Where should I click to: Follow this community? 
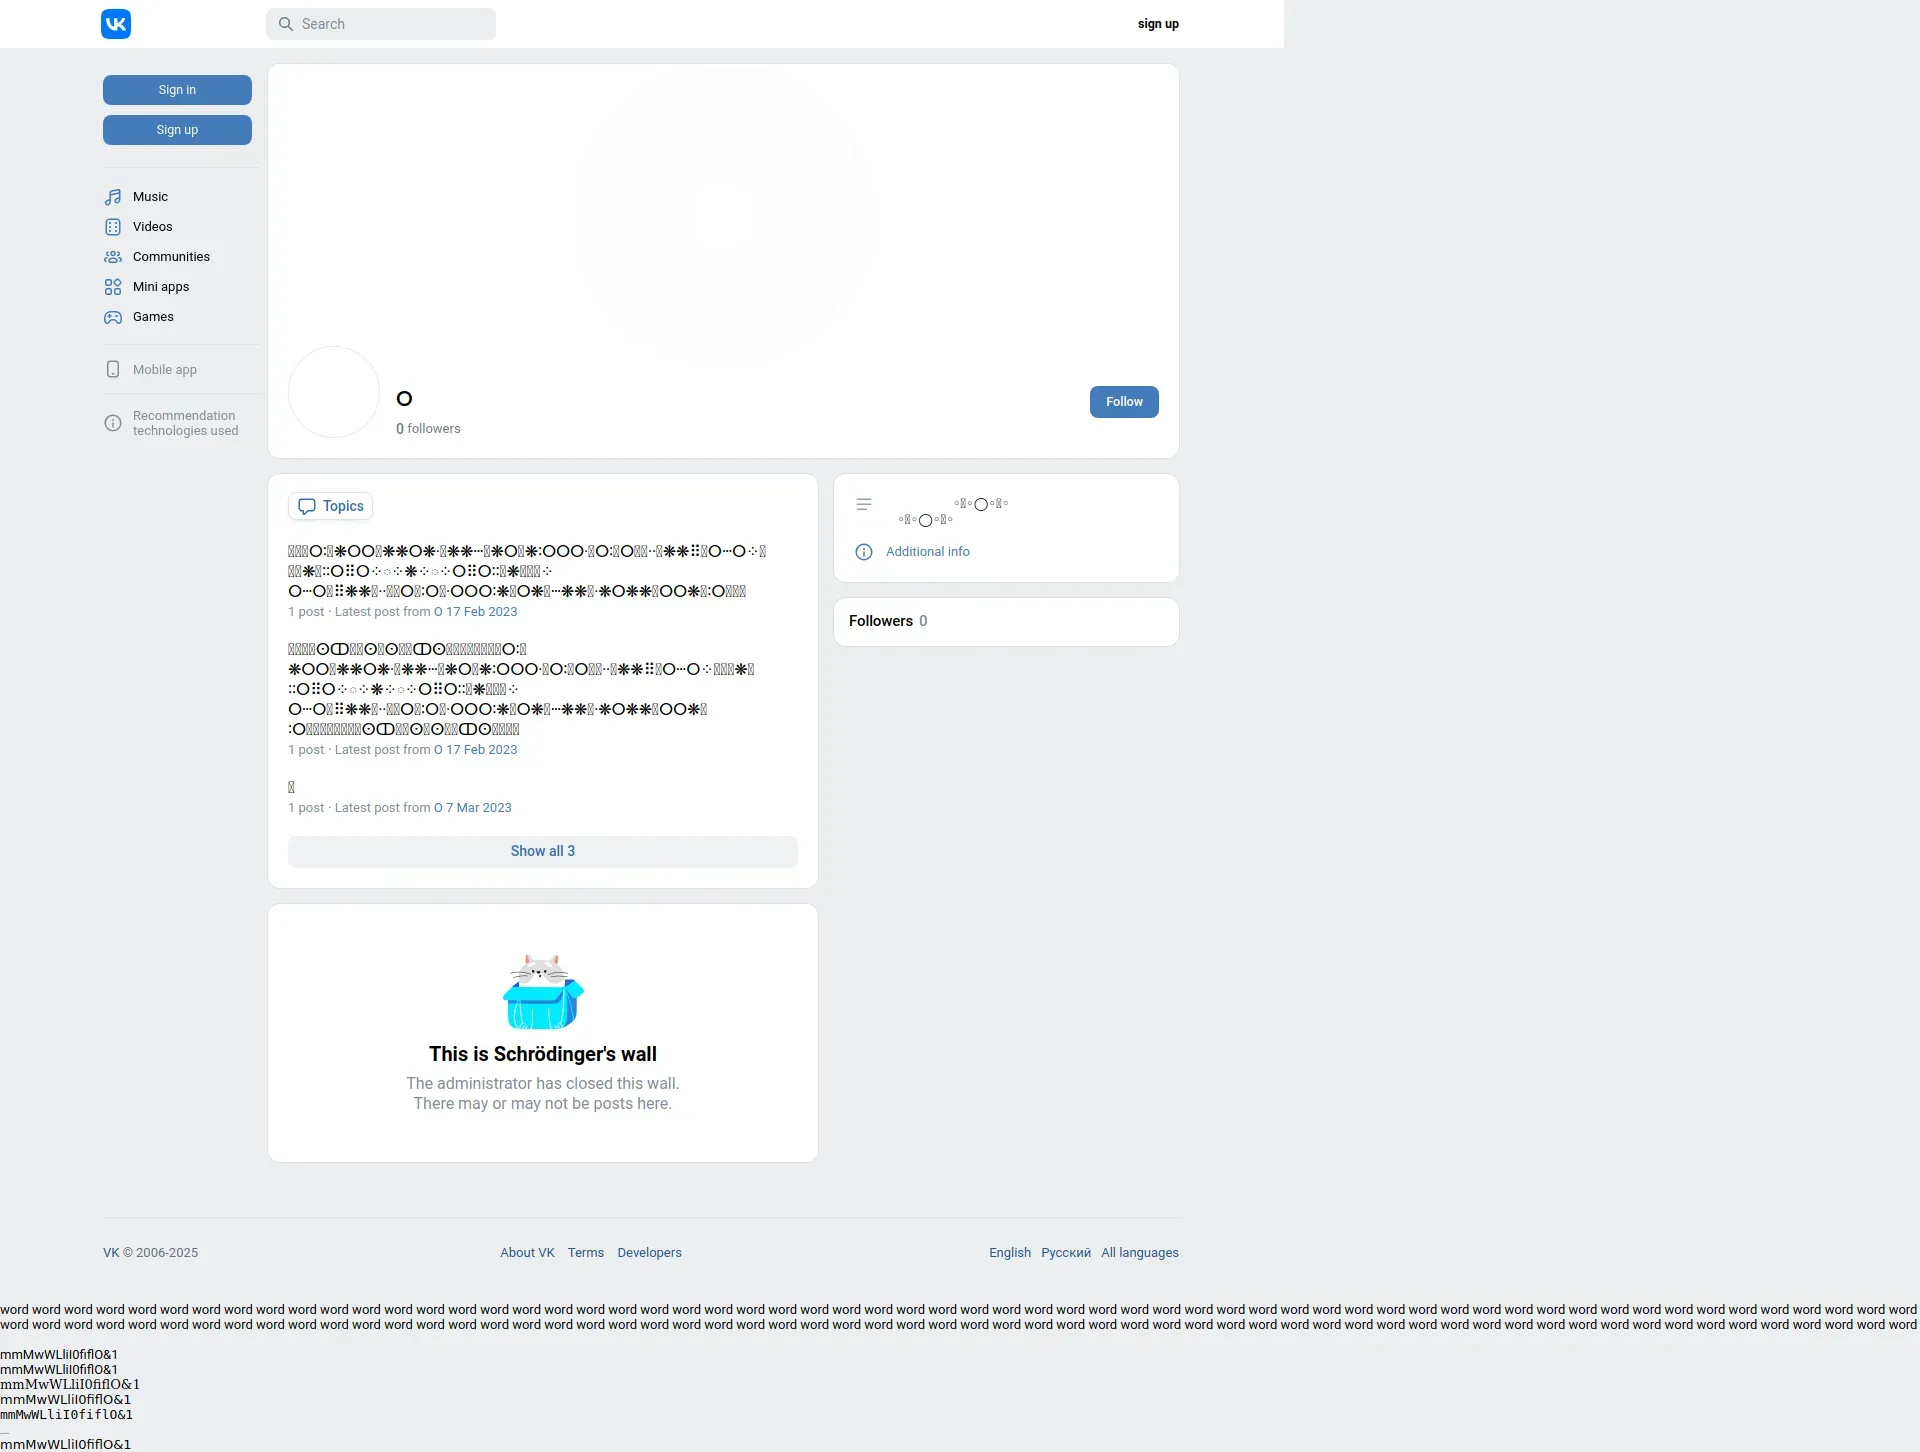tap(1123, 402)
